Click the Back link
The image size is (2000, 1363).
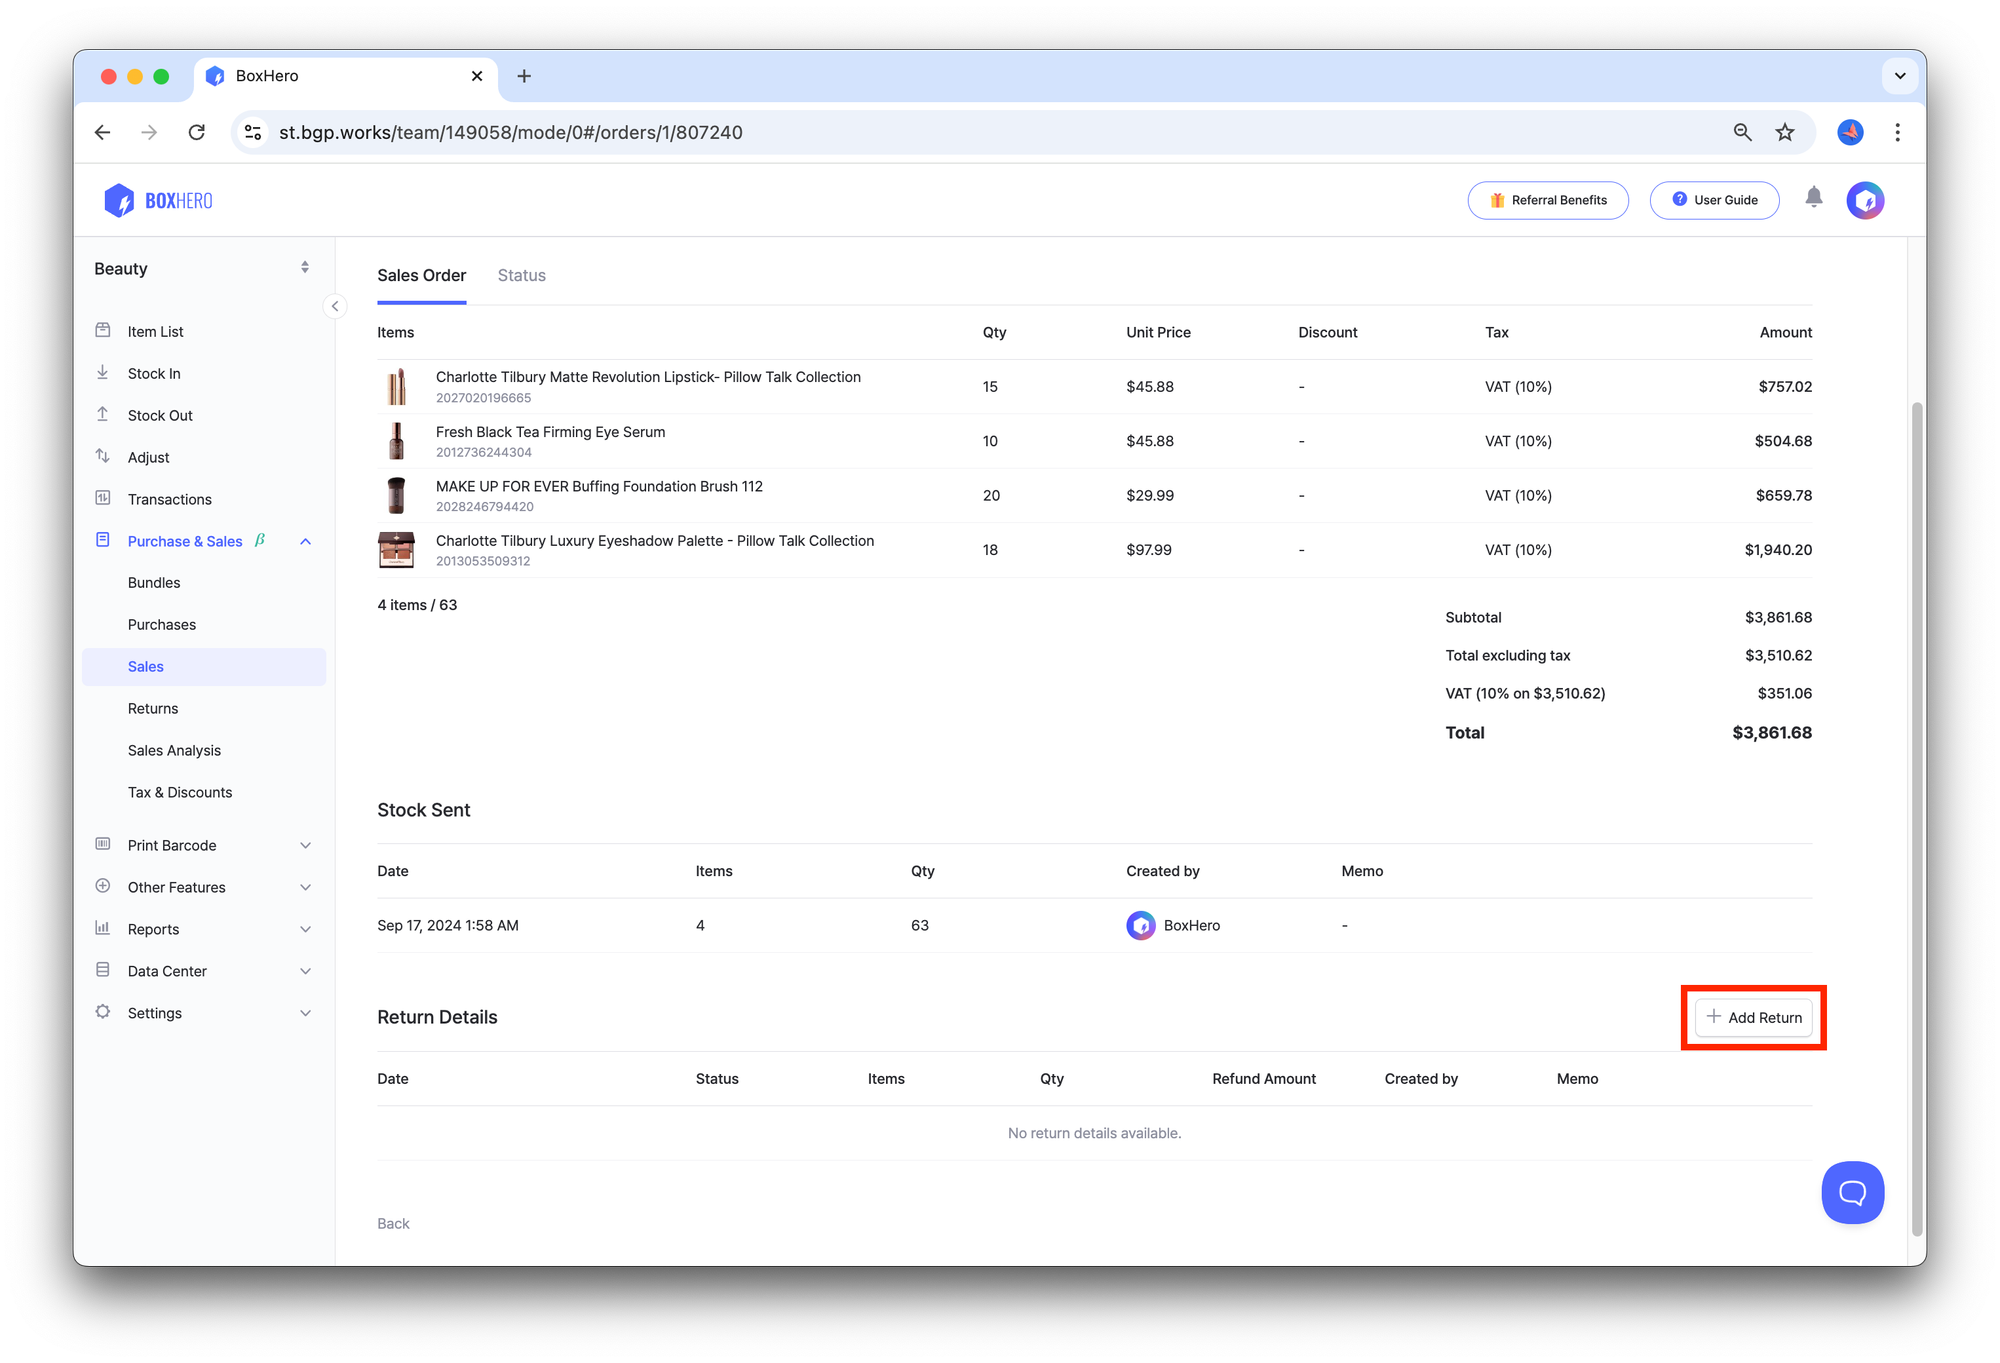coord(393,1223)
